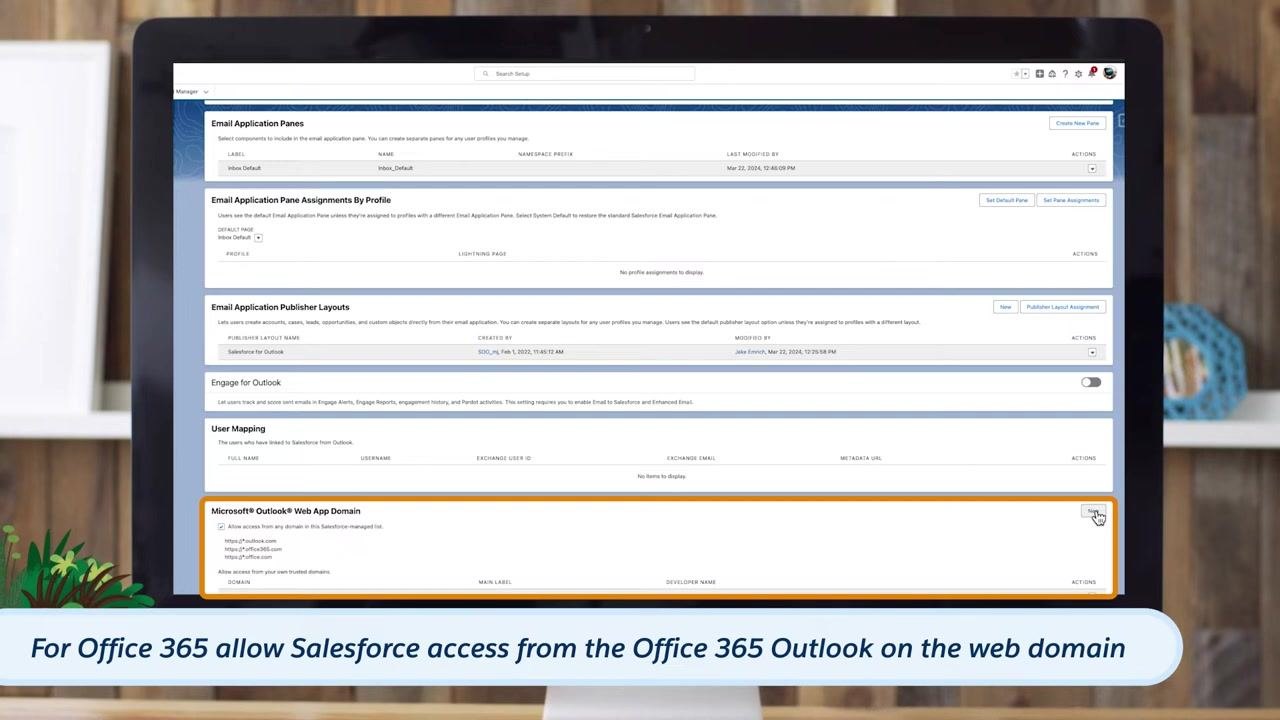This screenshot has width=1280, height=720.
Task: Open actions menu for Inbox Default row
Action: tap(1092, 169)
